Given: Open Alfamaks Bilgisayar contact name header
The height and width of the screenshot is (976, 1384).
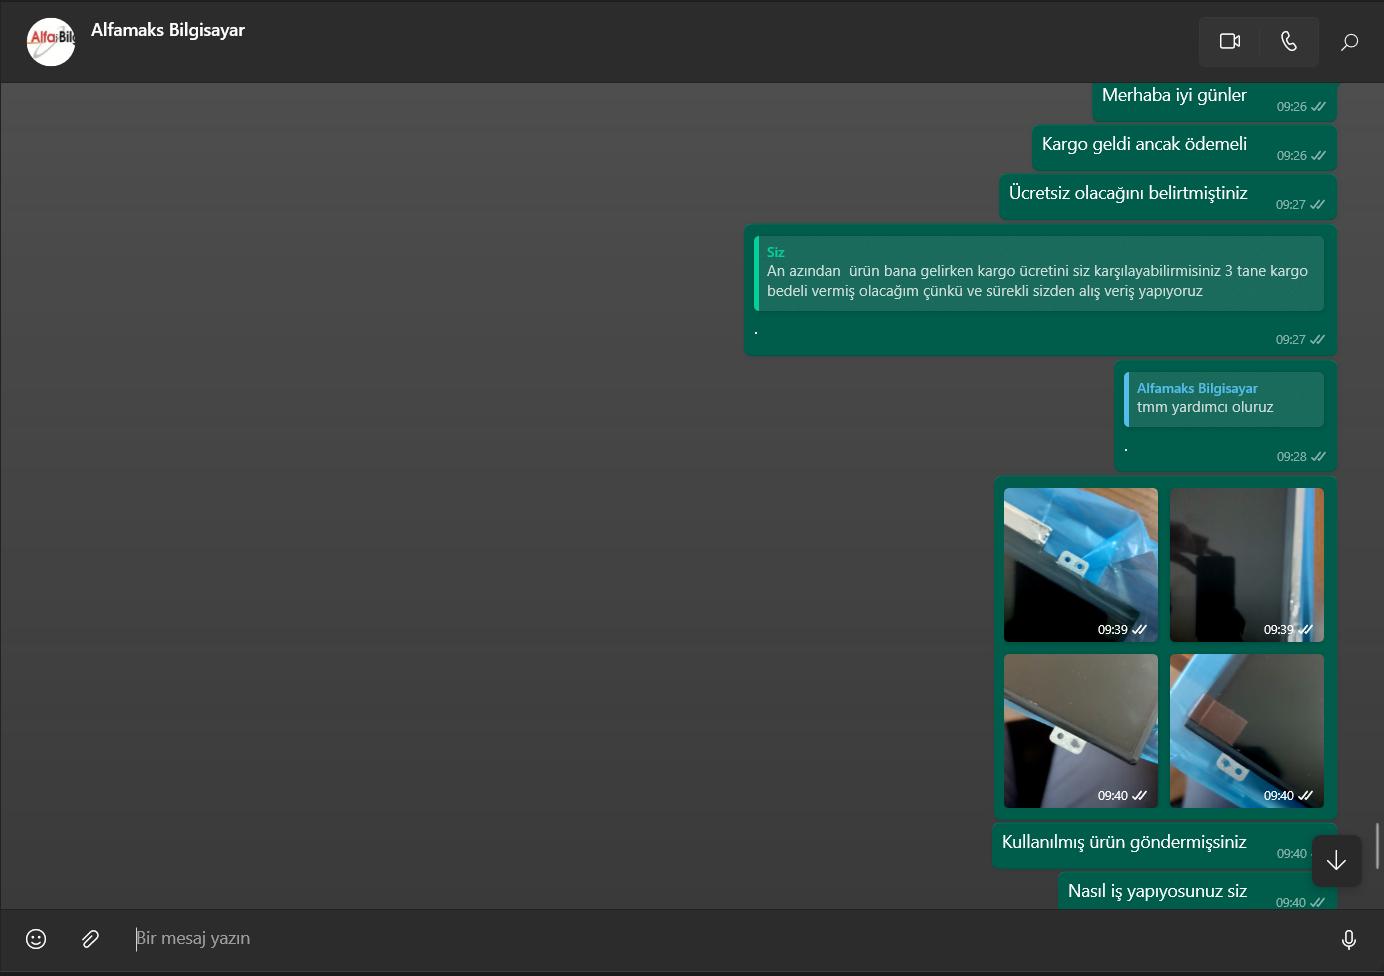Looking at the screenshot, I should coord(168,30).
